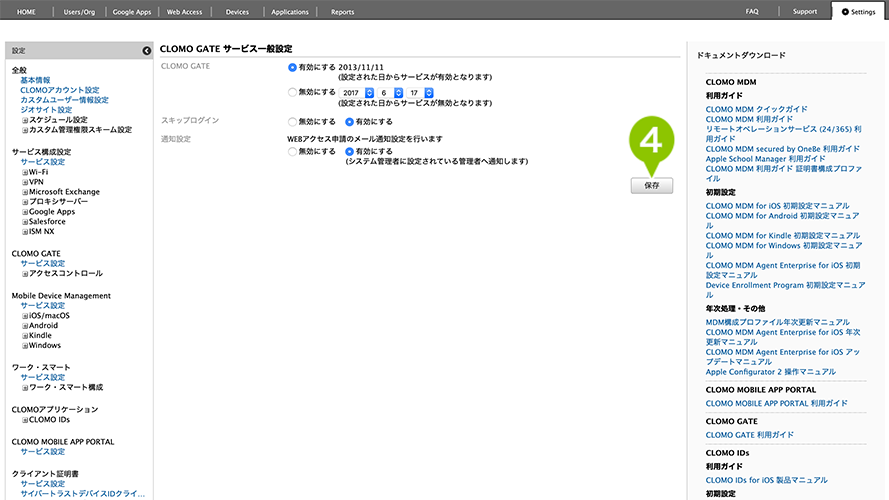Download CLOMO IDs for iOS 製品マニュアル
This screenshot has width=889, height=500.
(767, 480)
